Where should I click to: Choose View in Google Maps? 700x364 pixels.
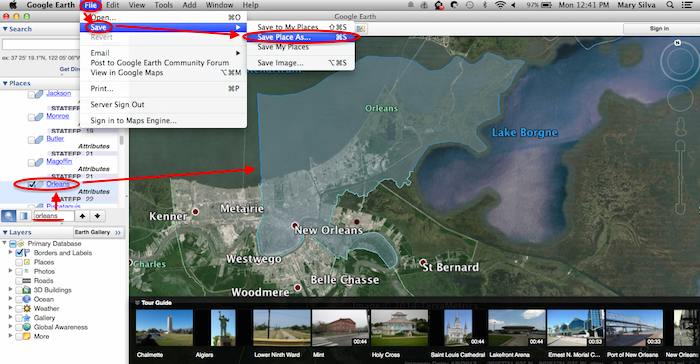tap(163, 72)
